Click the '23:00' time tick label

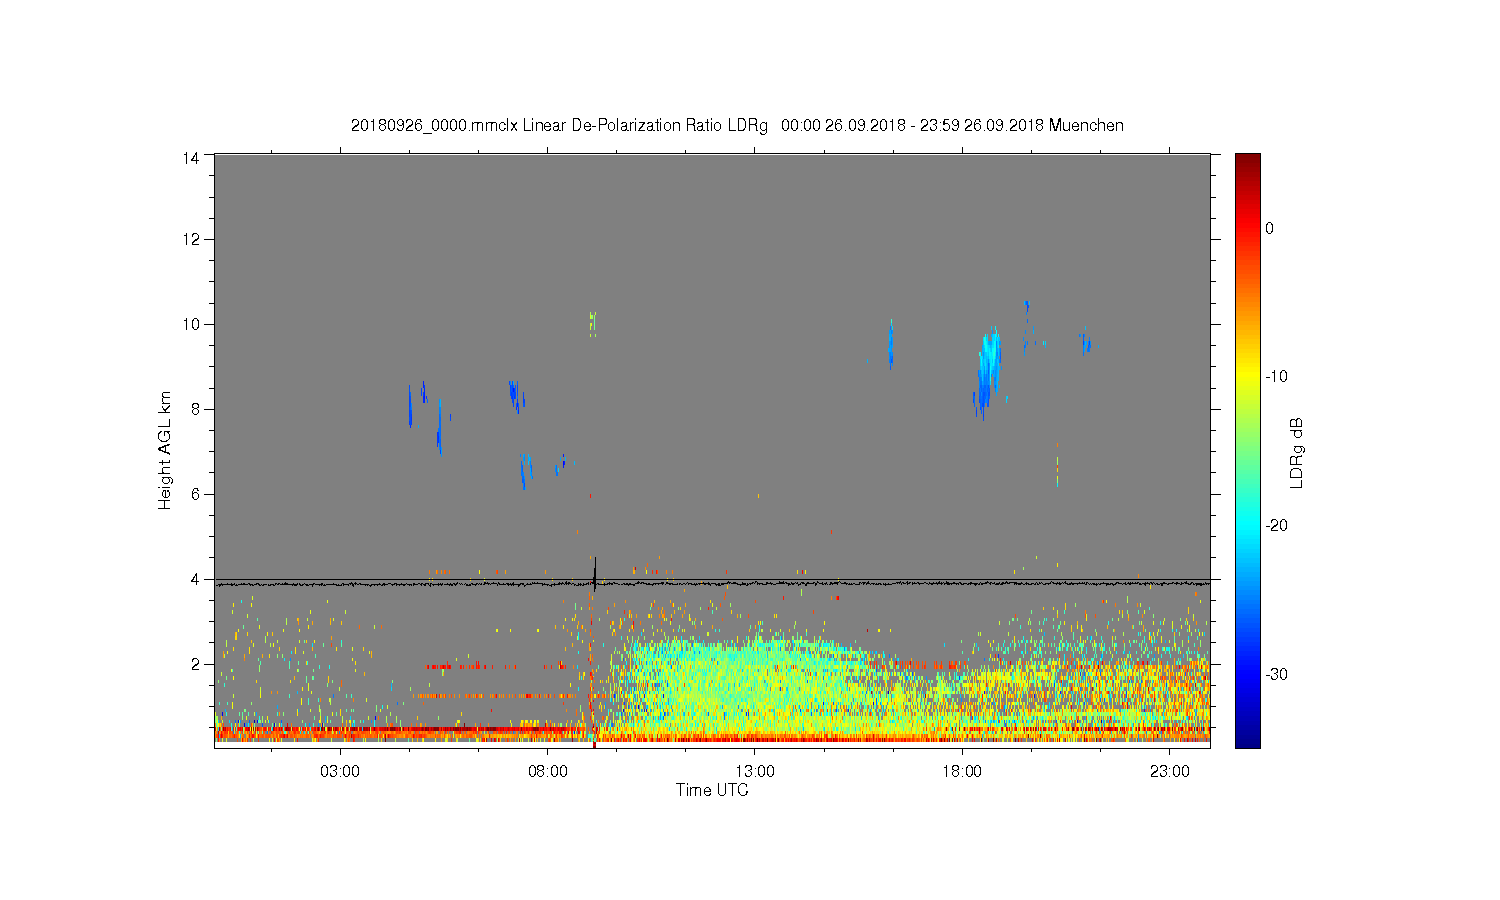1169,772
